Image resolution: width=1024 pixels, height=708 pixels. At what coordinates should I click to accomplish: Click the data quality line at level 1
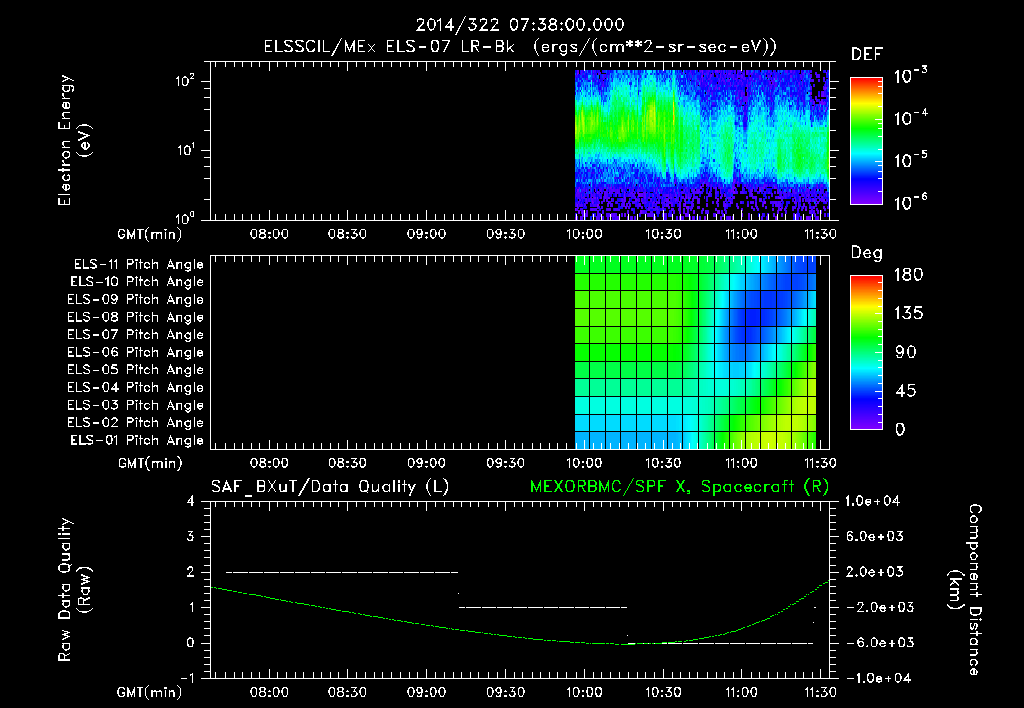coord(543,607)
